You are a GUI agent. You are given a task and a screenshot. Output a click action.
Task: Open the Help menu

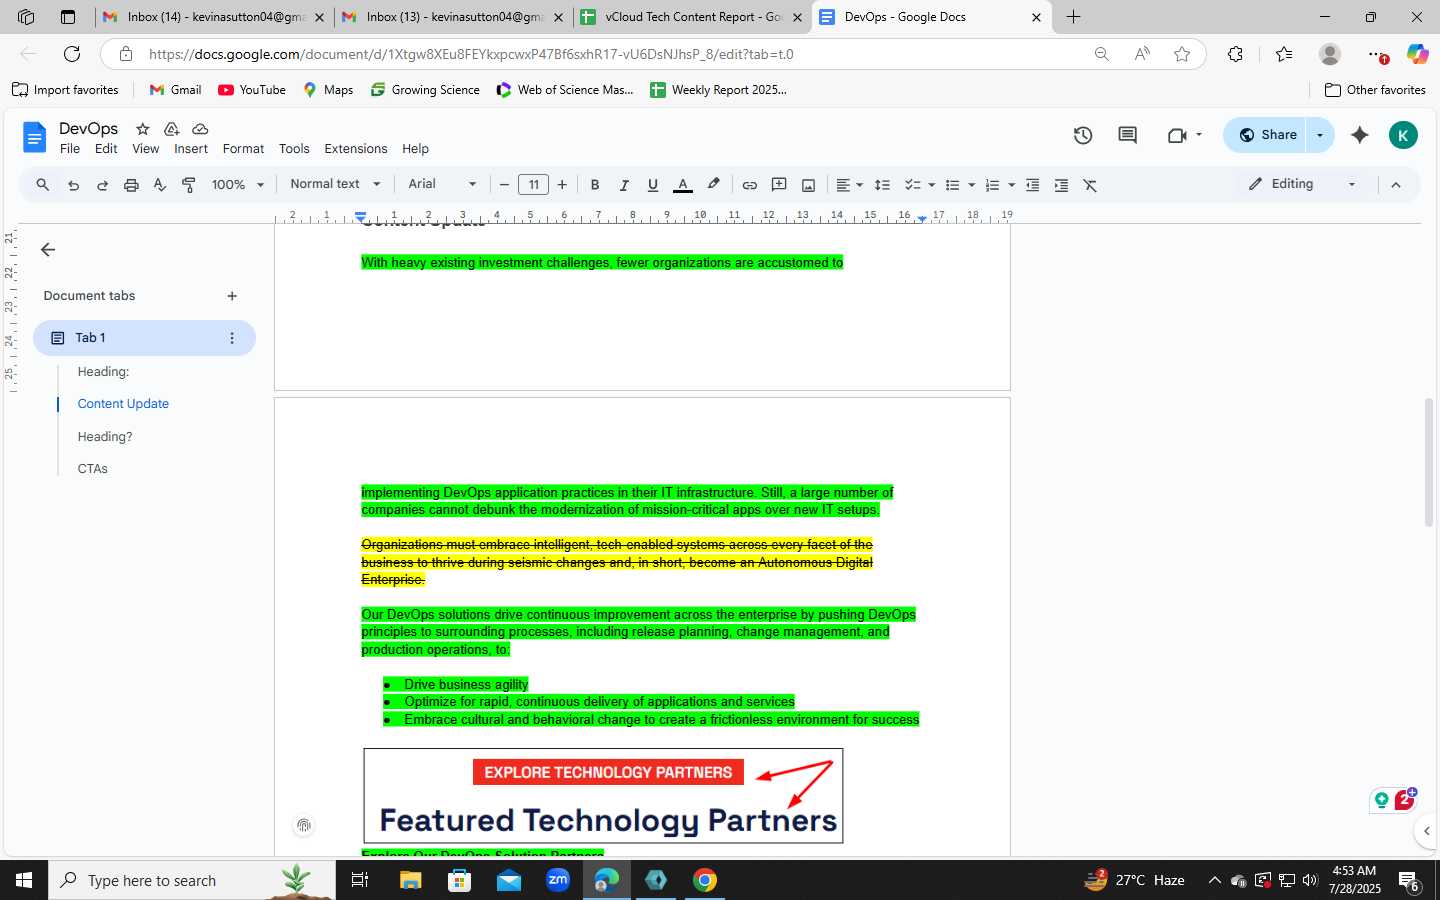pos(415,149)
